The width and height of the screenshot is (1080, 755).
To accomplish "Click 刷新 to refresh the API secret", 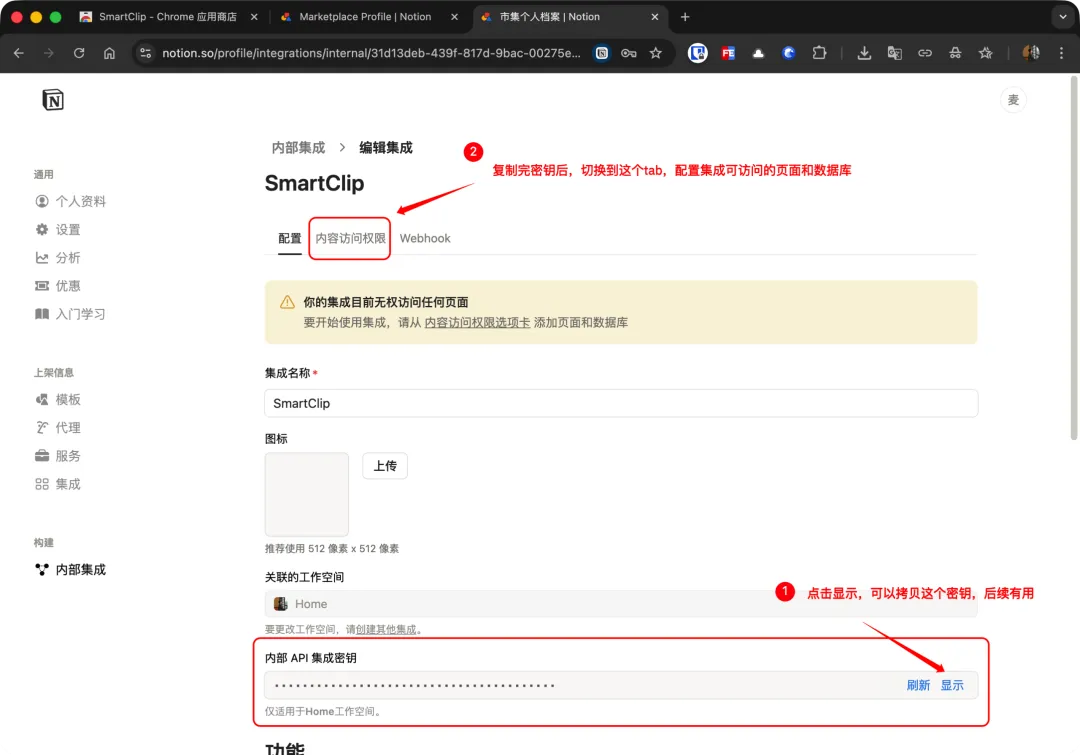I will click(918, 685).
